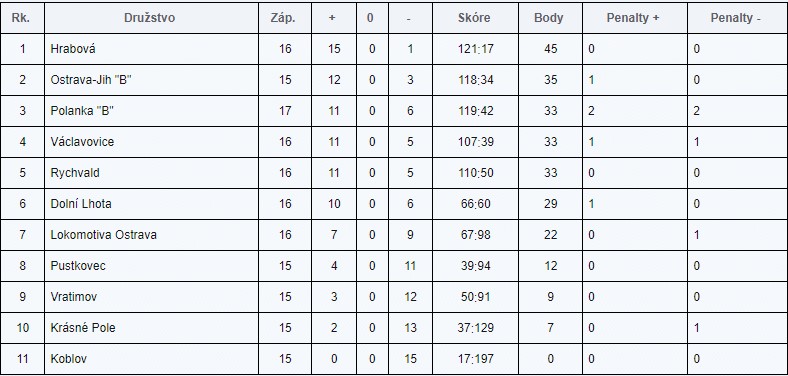Click the Záp. column header
Image resolution: width=788 pixels, height=376 pixels.
pos(283,18)
